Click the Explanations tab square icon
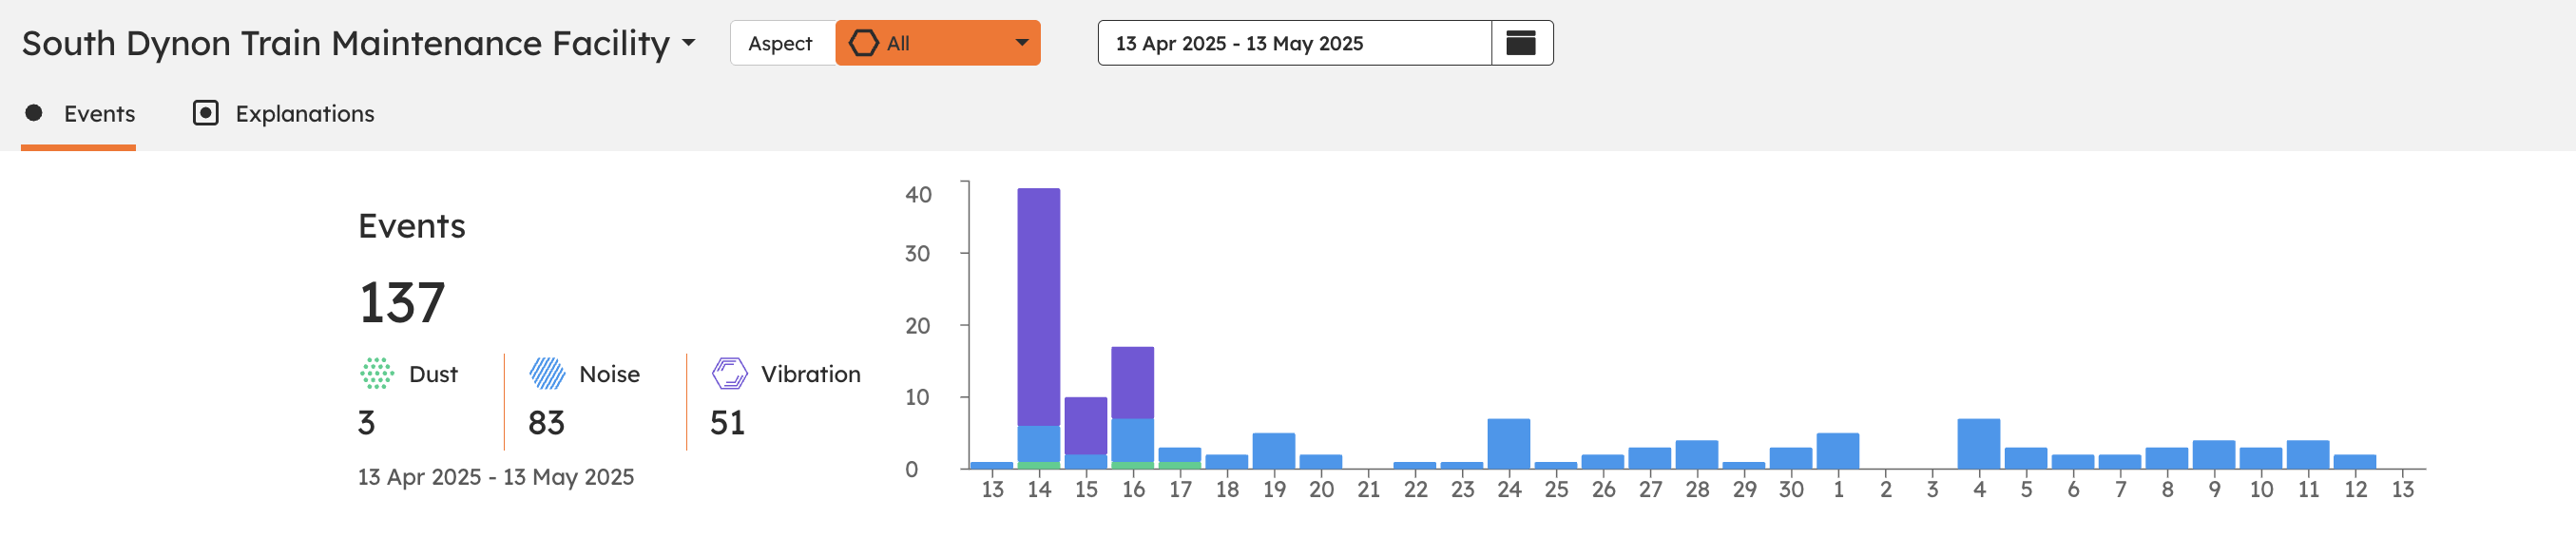 pos(205,113)
